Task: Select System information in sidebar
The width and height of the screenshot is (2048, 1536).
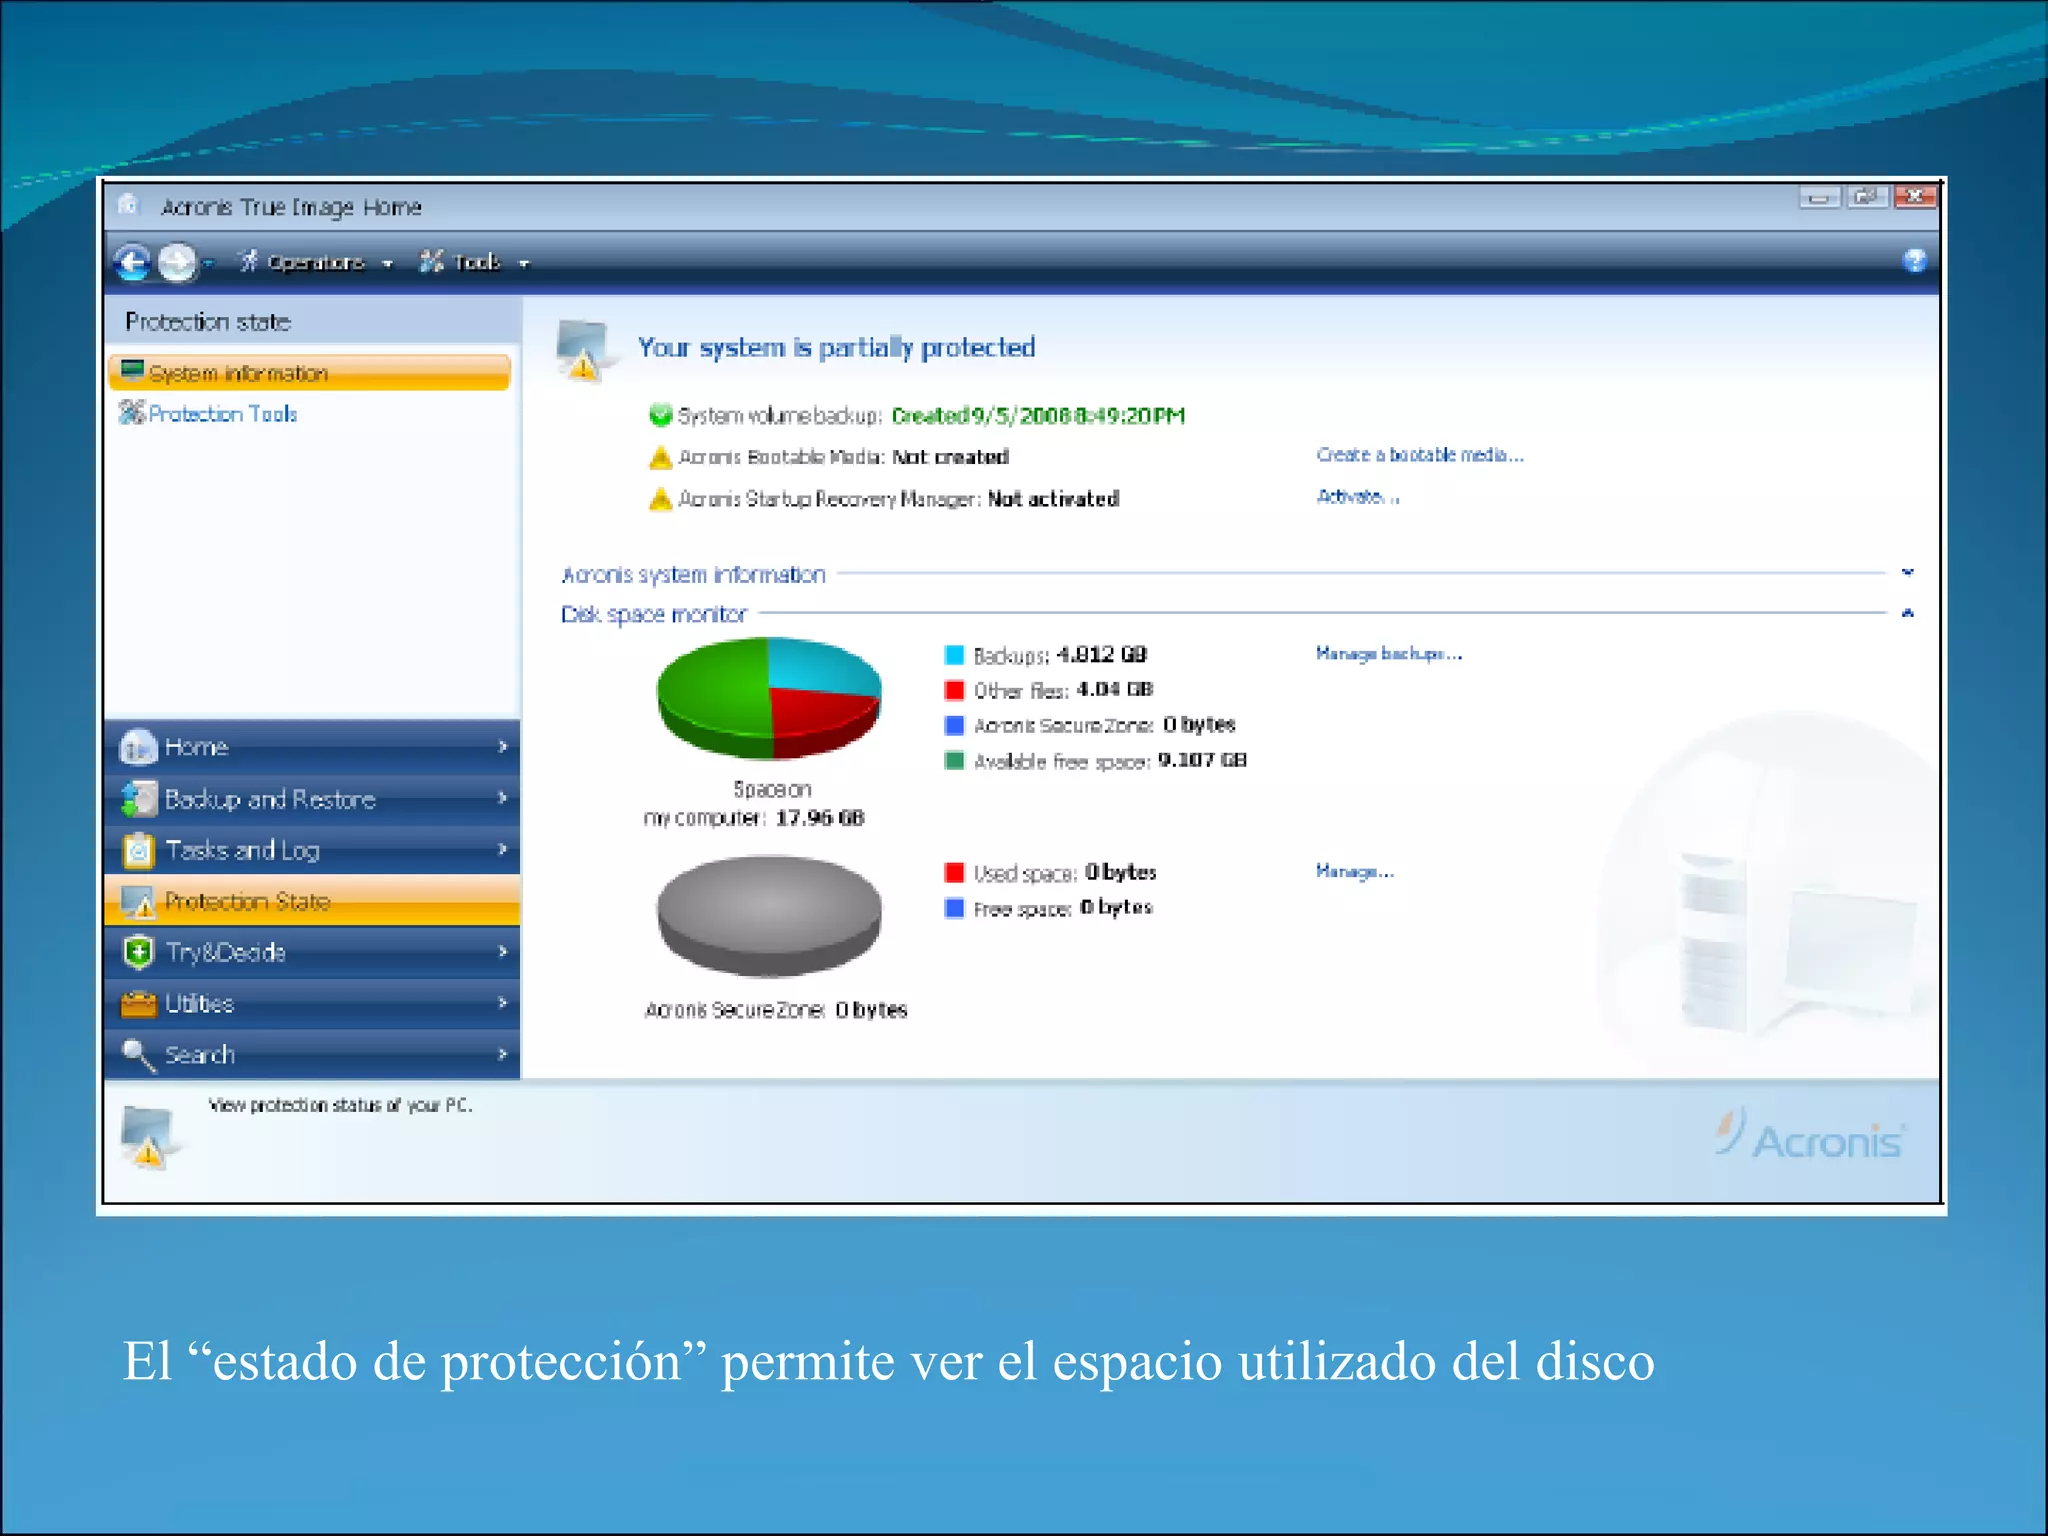Action: [309, 372]
